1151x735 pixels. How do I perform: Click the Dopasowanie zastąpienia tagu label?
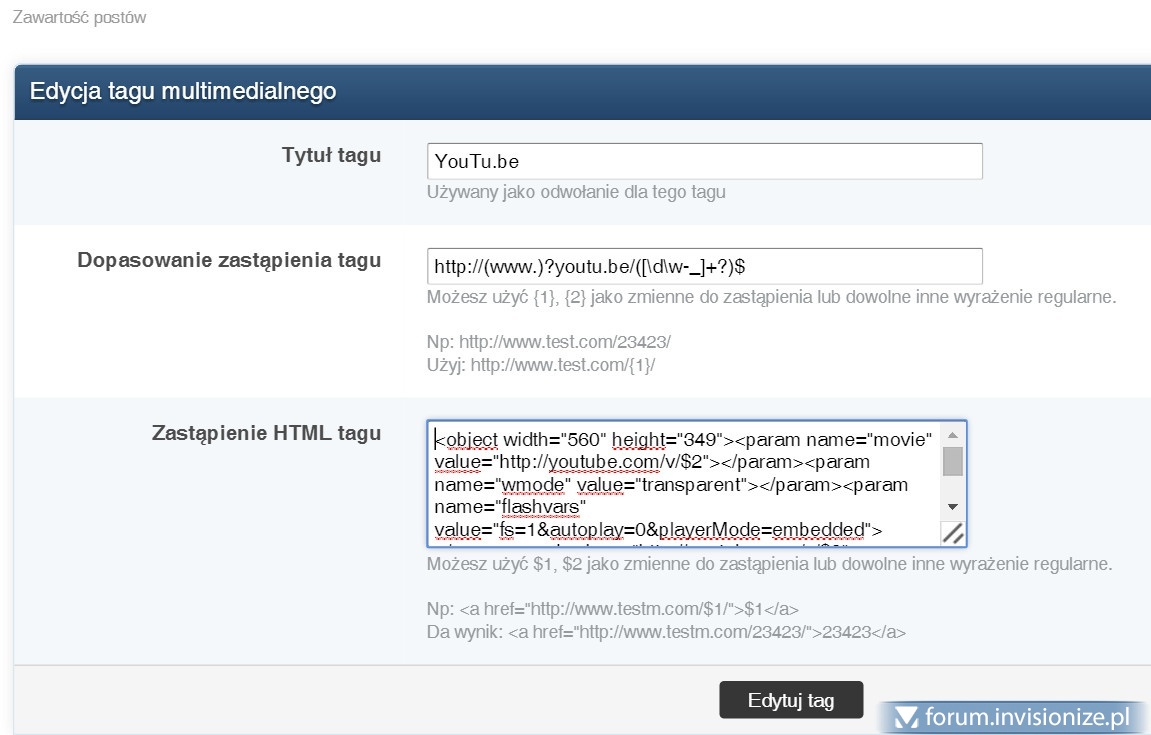(229, 260)
